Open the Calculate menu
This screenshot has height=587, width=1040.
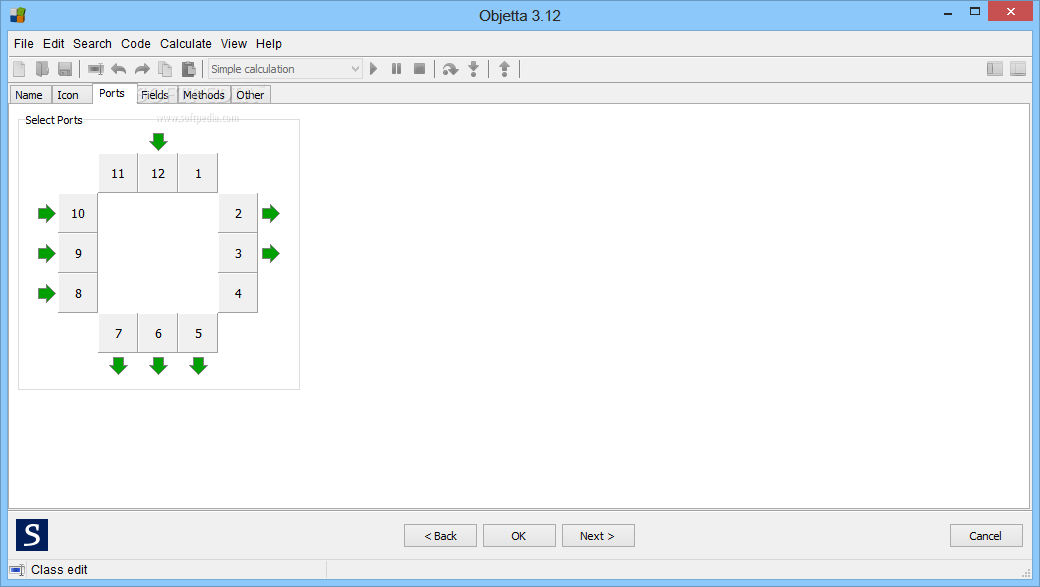pos(186,44)
